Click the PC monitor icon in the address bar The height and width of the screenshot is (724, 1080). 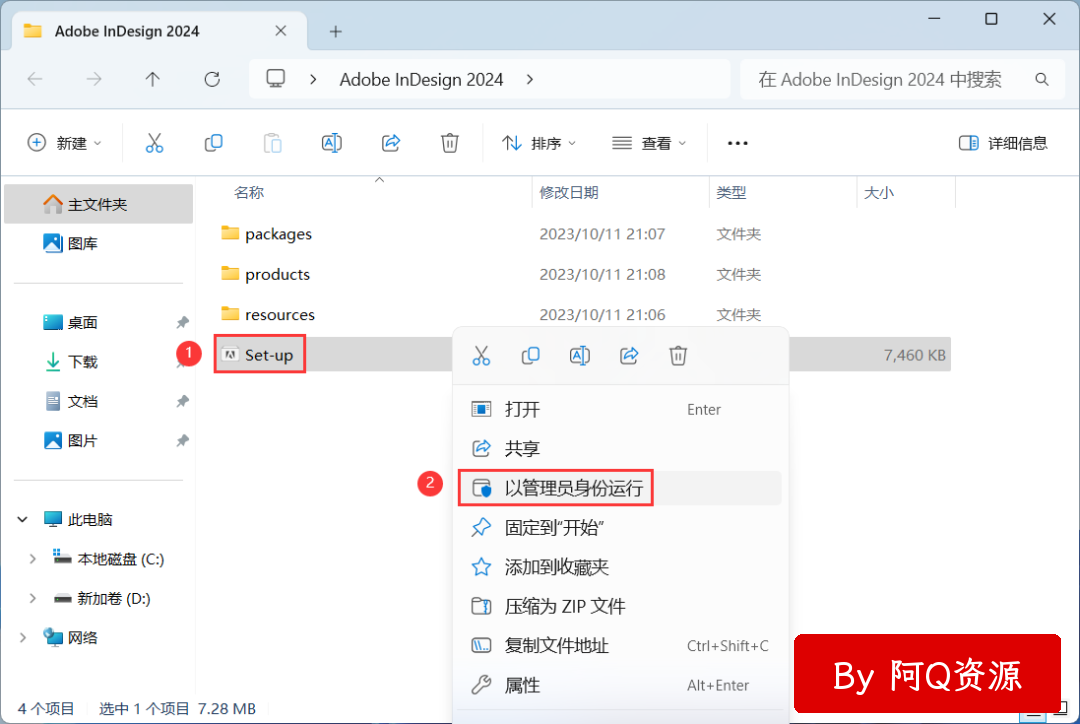276,79
